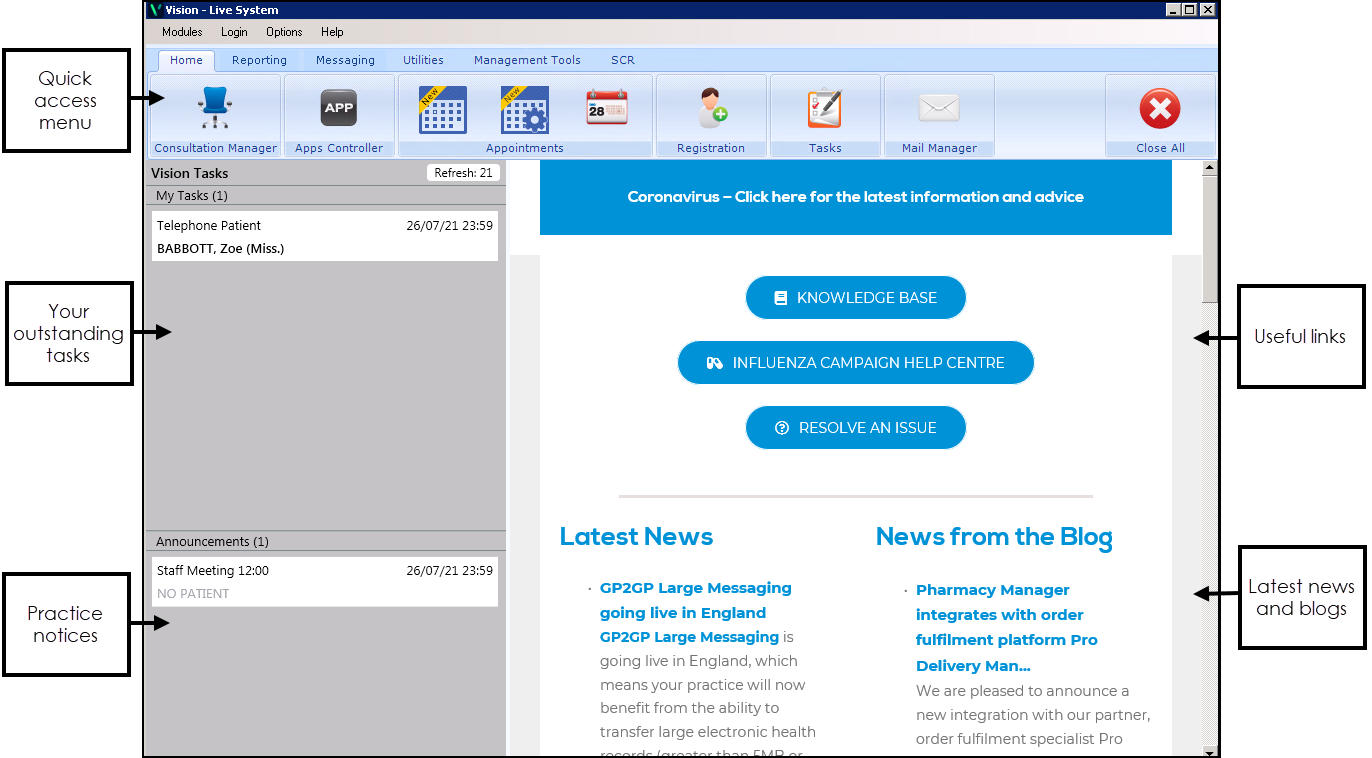
Task: Open Appointments setup calendar with gear icon
Action: click(x=525, y=109)
